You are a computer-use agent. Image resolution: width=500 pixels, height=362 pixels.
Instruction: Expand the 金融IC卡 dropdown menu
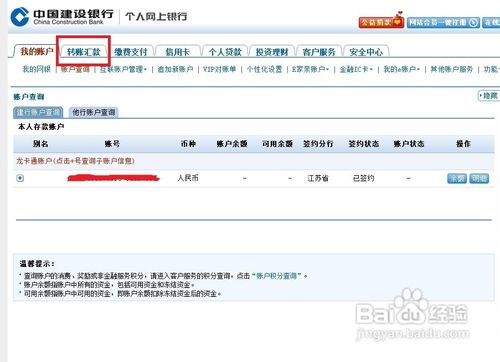pyautogui.click(x=356, y=69)
